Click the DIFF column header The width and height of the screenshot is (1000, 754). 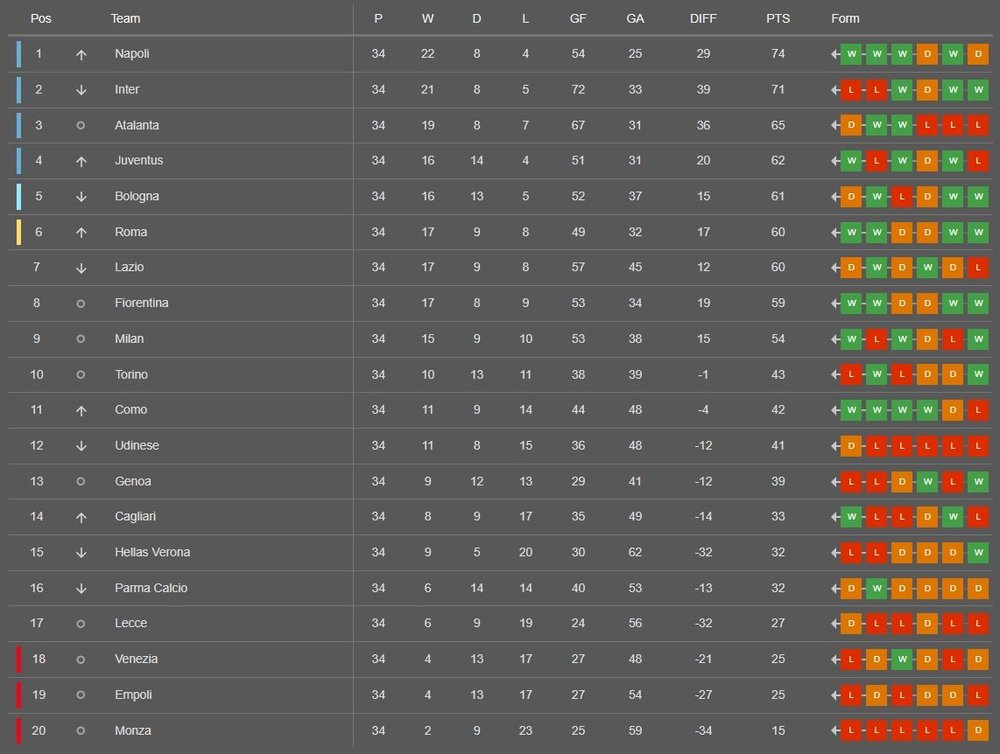tap(703, 19)
